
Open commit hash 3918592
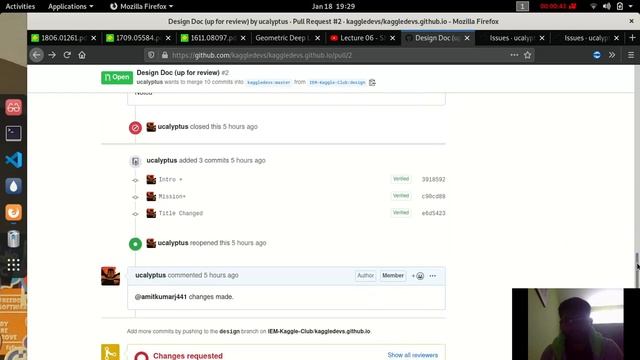(x=433, y=180)
